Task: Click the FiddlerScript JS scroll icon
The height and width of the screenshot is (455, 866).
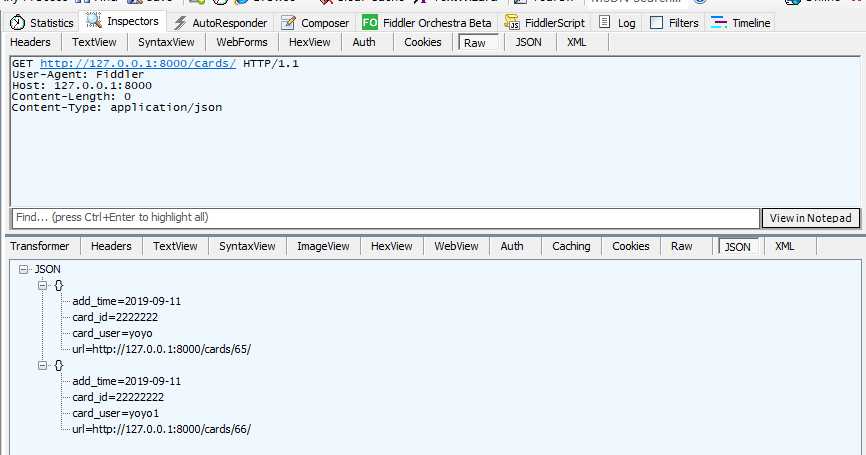Action: tap(512, 22)
